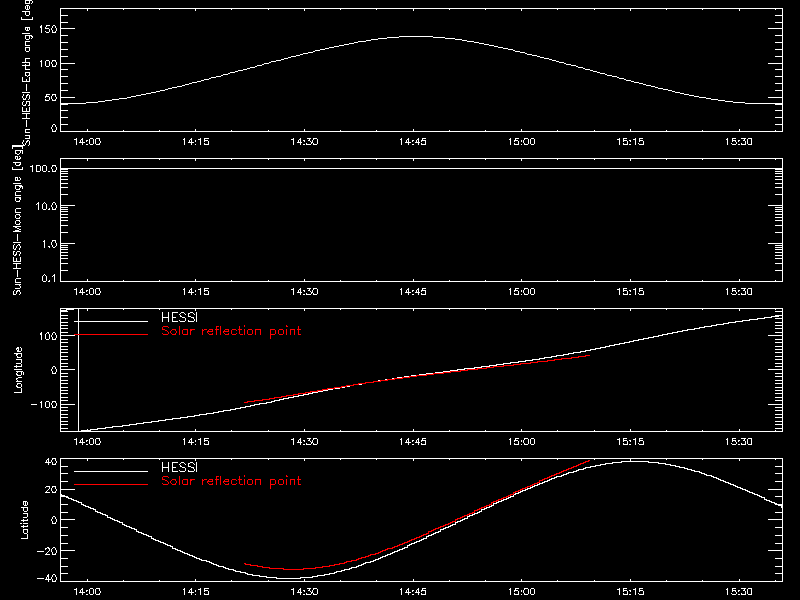Click the 10.0 tick on Moon angle plot
The height and width of the screenshot is (600, 800).
point(46,207)
